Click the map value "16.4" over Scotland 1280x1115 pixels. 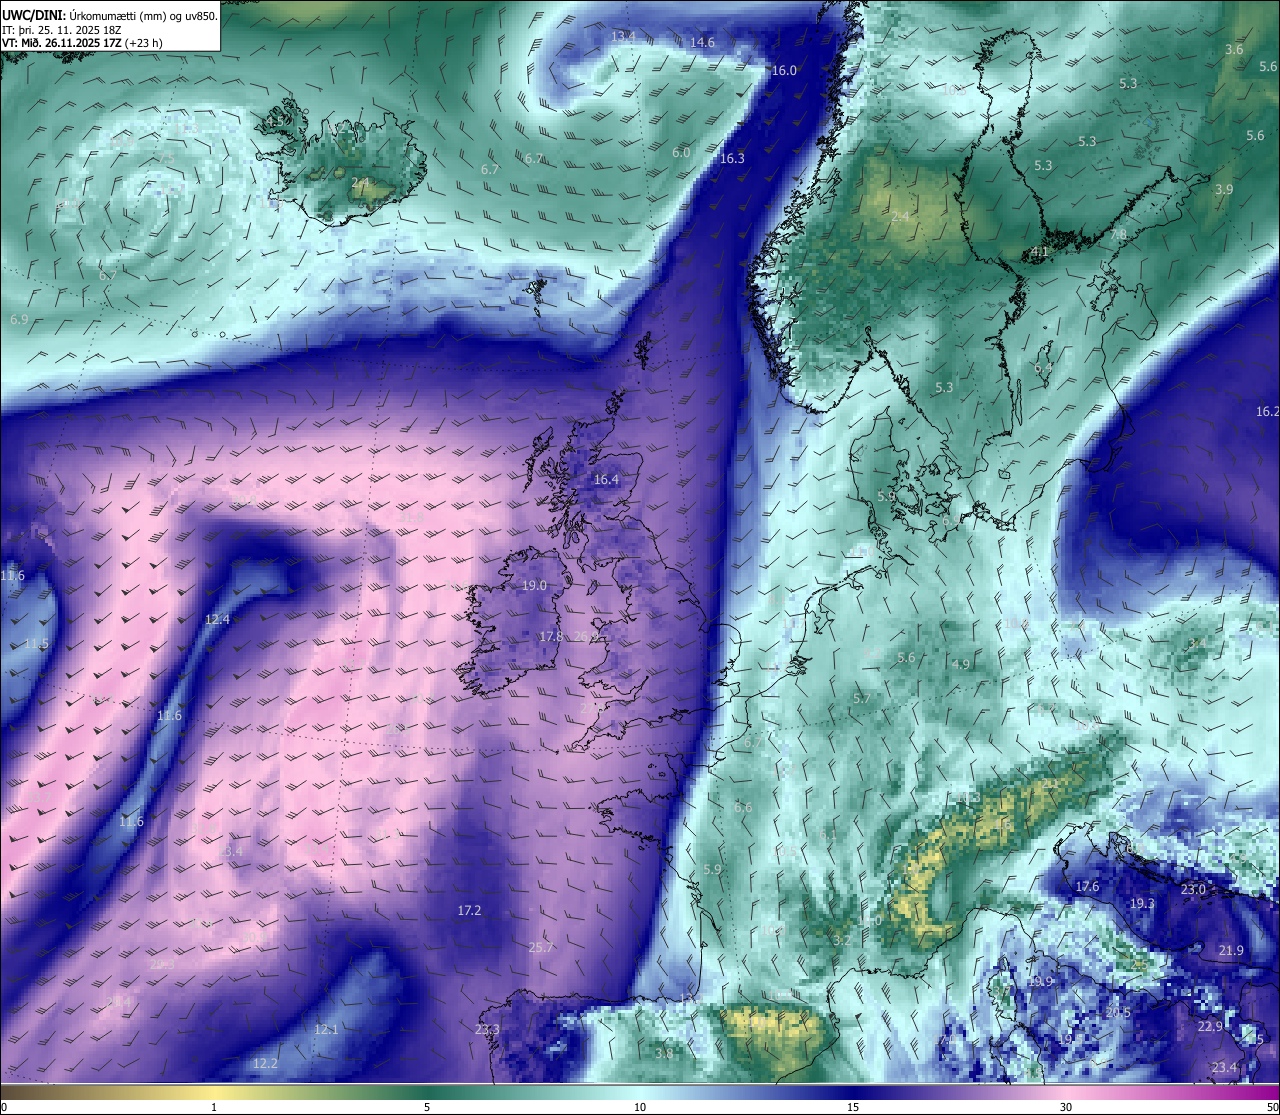pos(606,480)
